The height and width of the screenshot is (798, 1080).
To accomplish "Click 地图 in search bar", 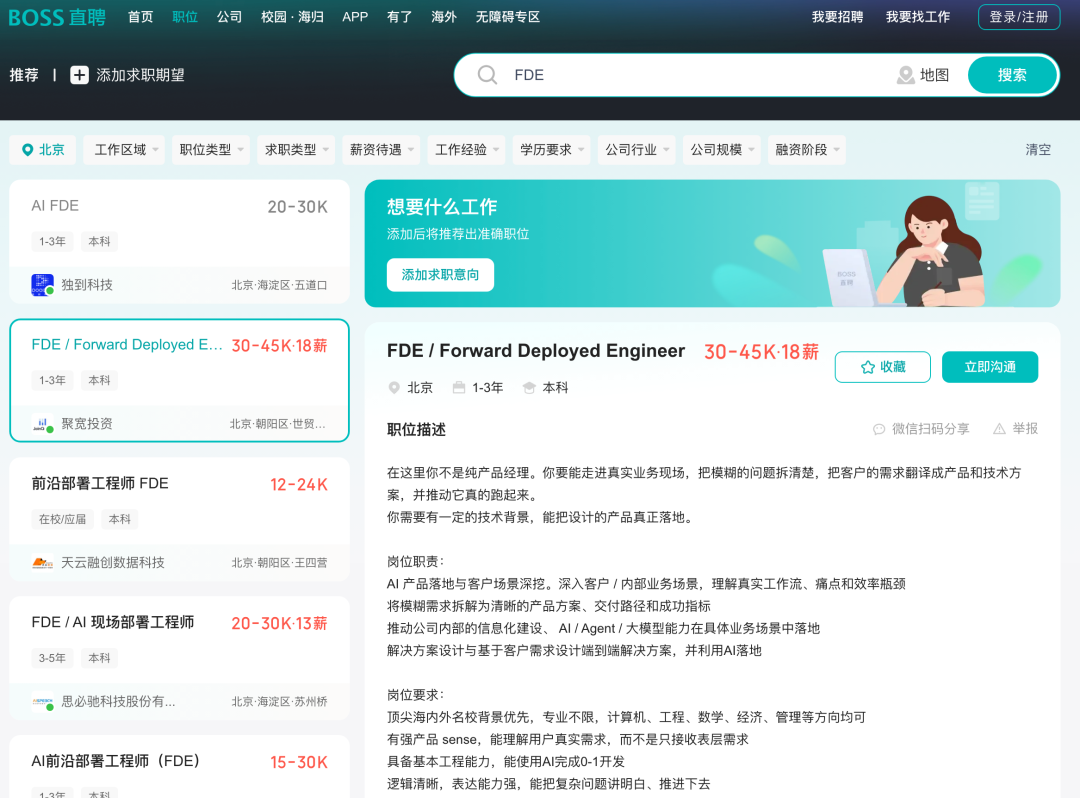I will click(x=934, y=75).
